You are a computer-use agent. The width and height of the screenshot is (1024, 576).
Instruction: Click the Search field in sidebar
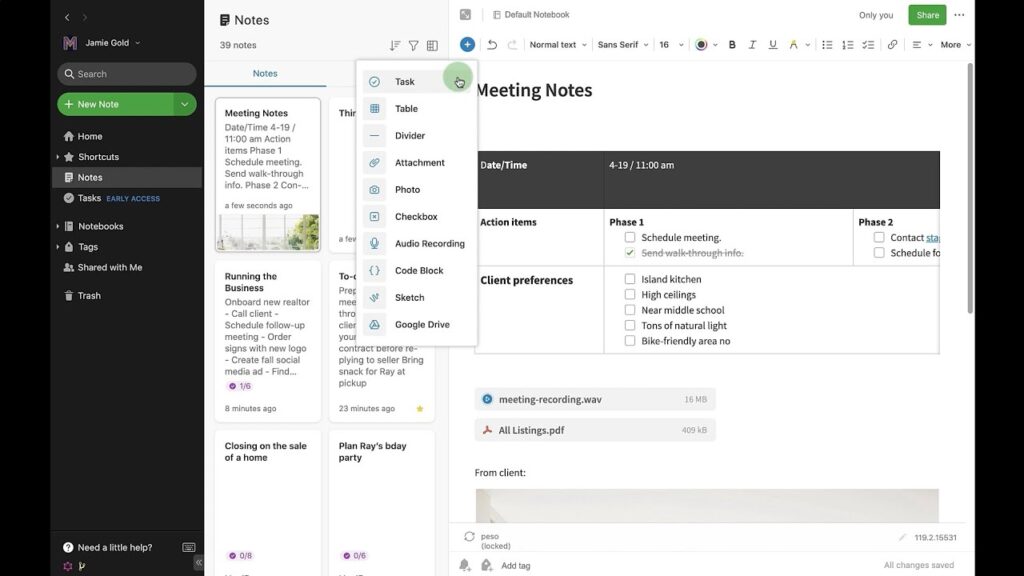[x=127, y=74]
